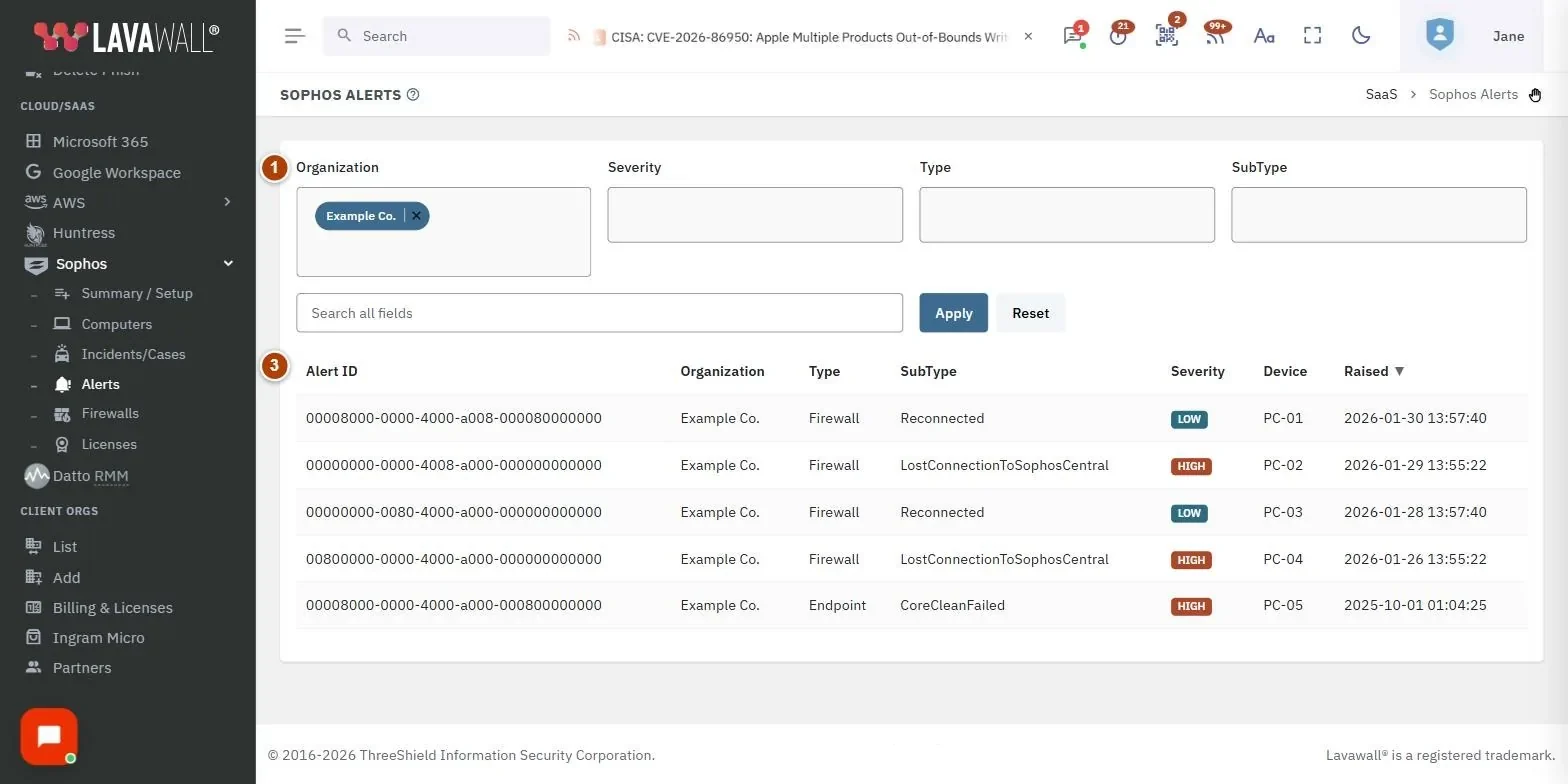Open Sophos Firewalls page
The height and width of the screenshot is (784, 1568).
(x=110, y=414)
